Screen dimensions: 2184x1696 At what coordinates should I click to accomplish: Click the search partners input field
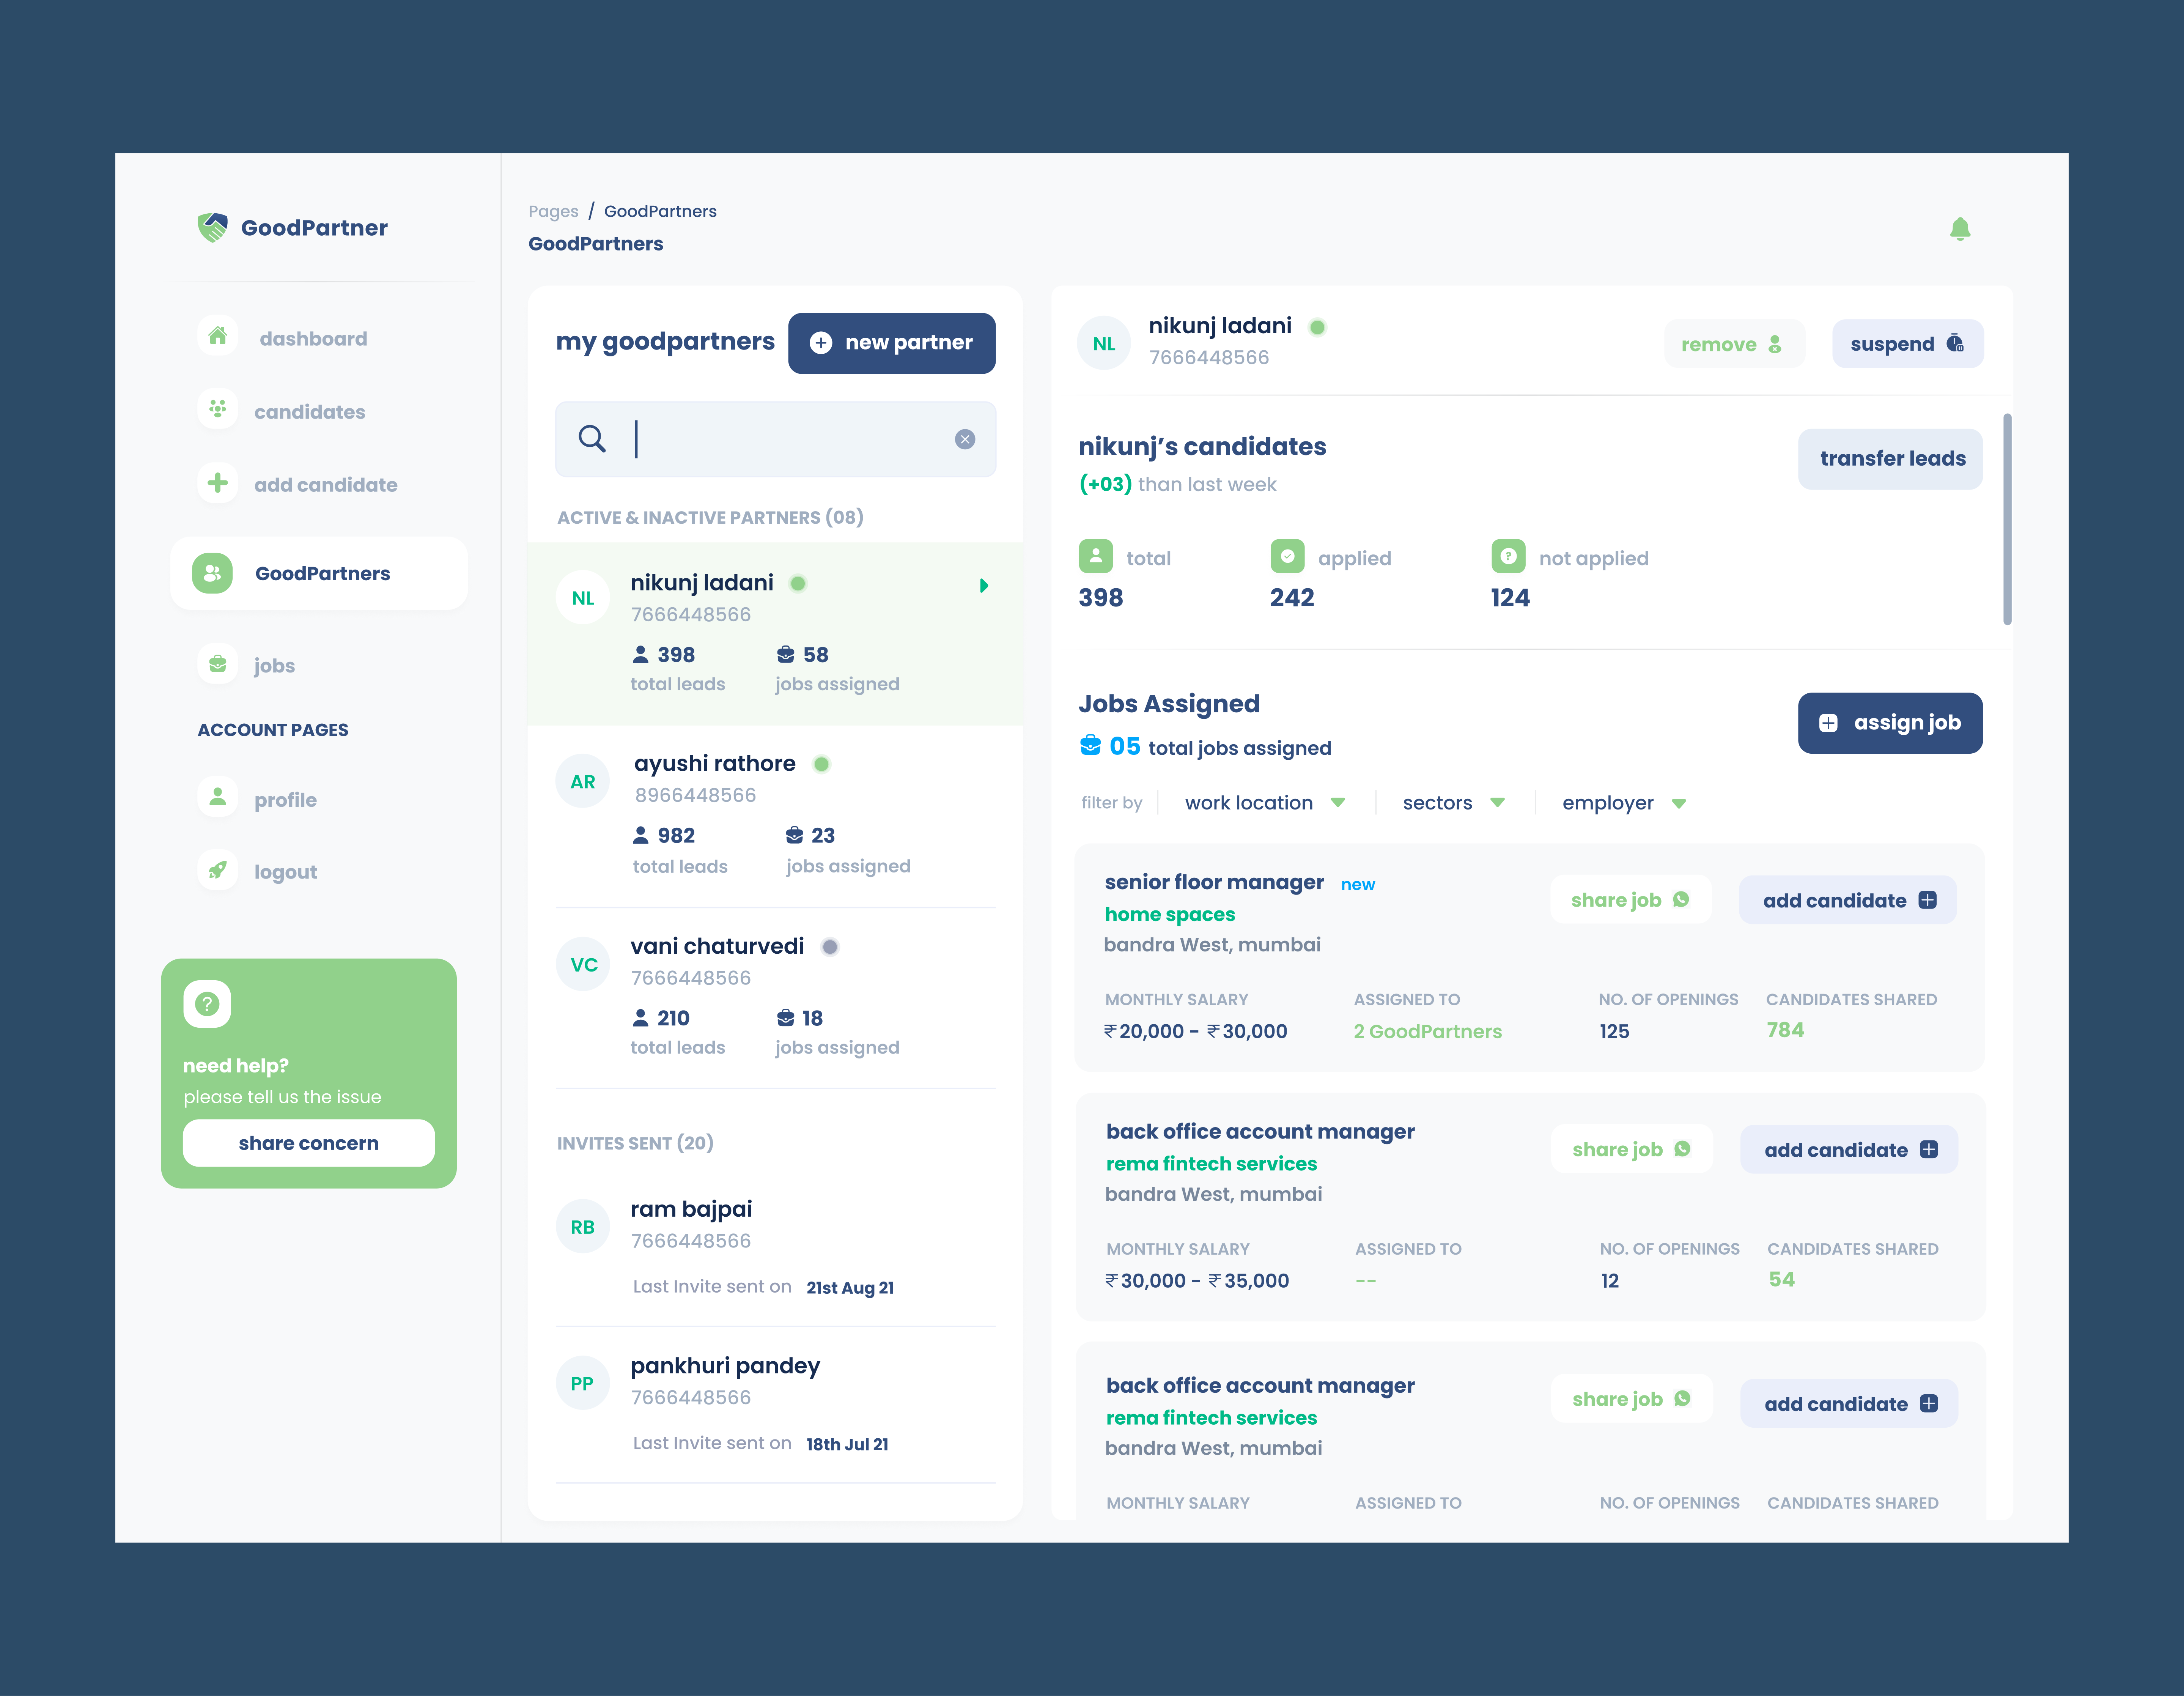tap(776, 439)
